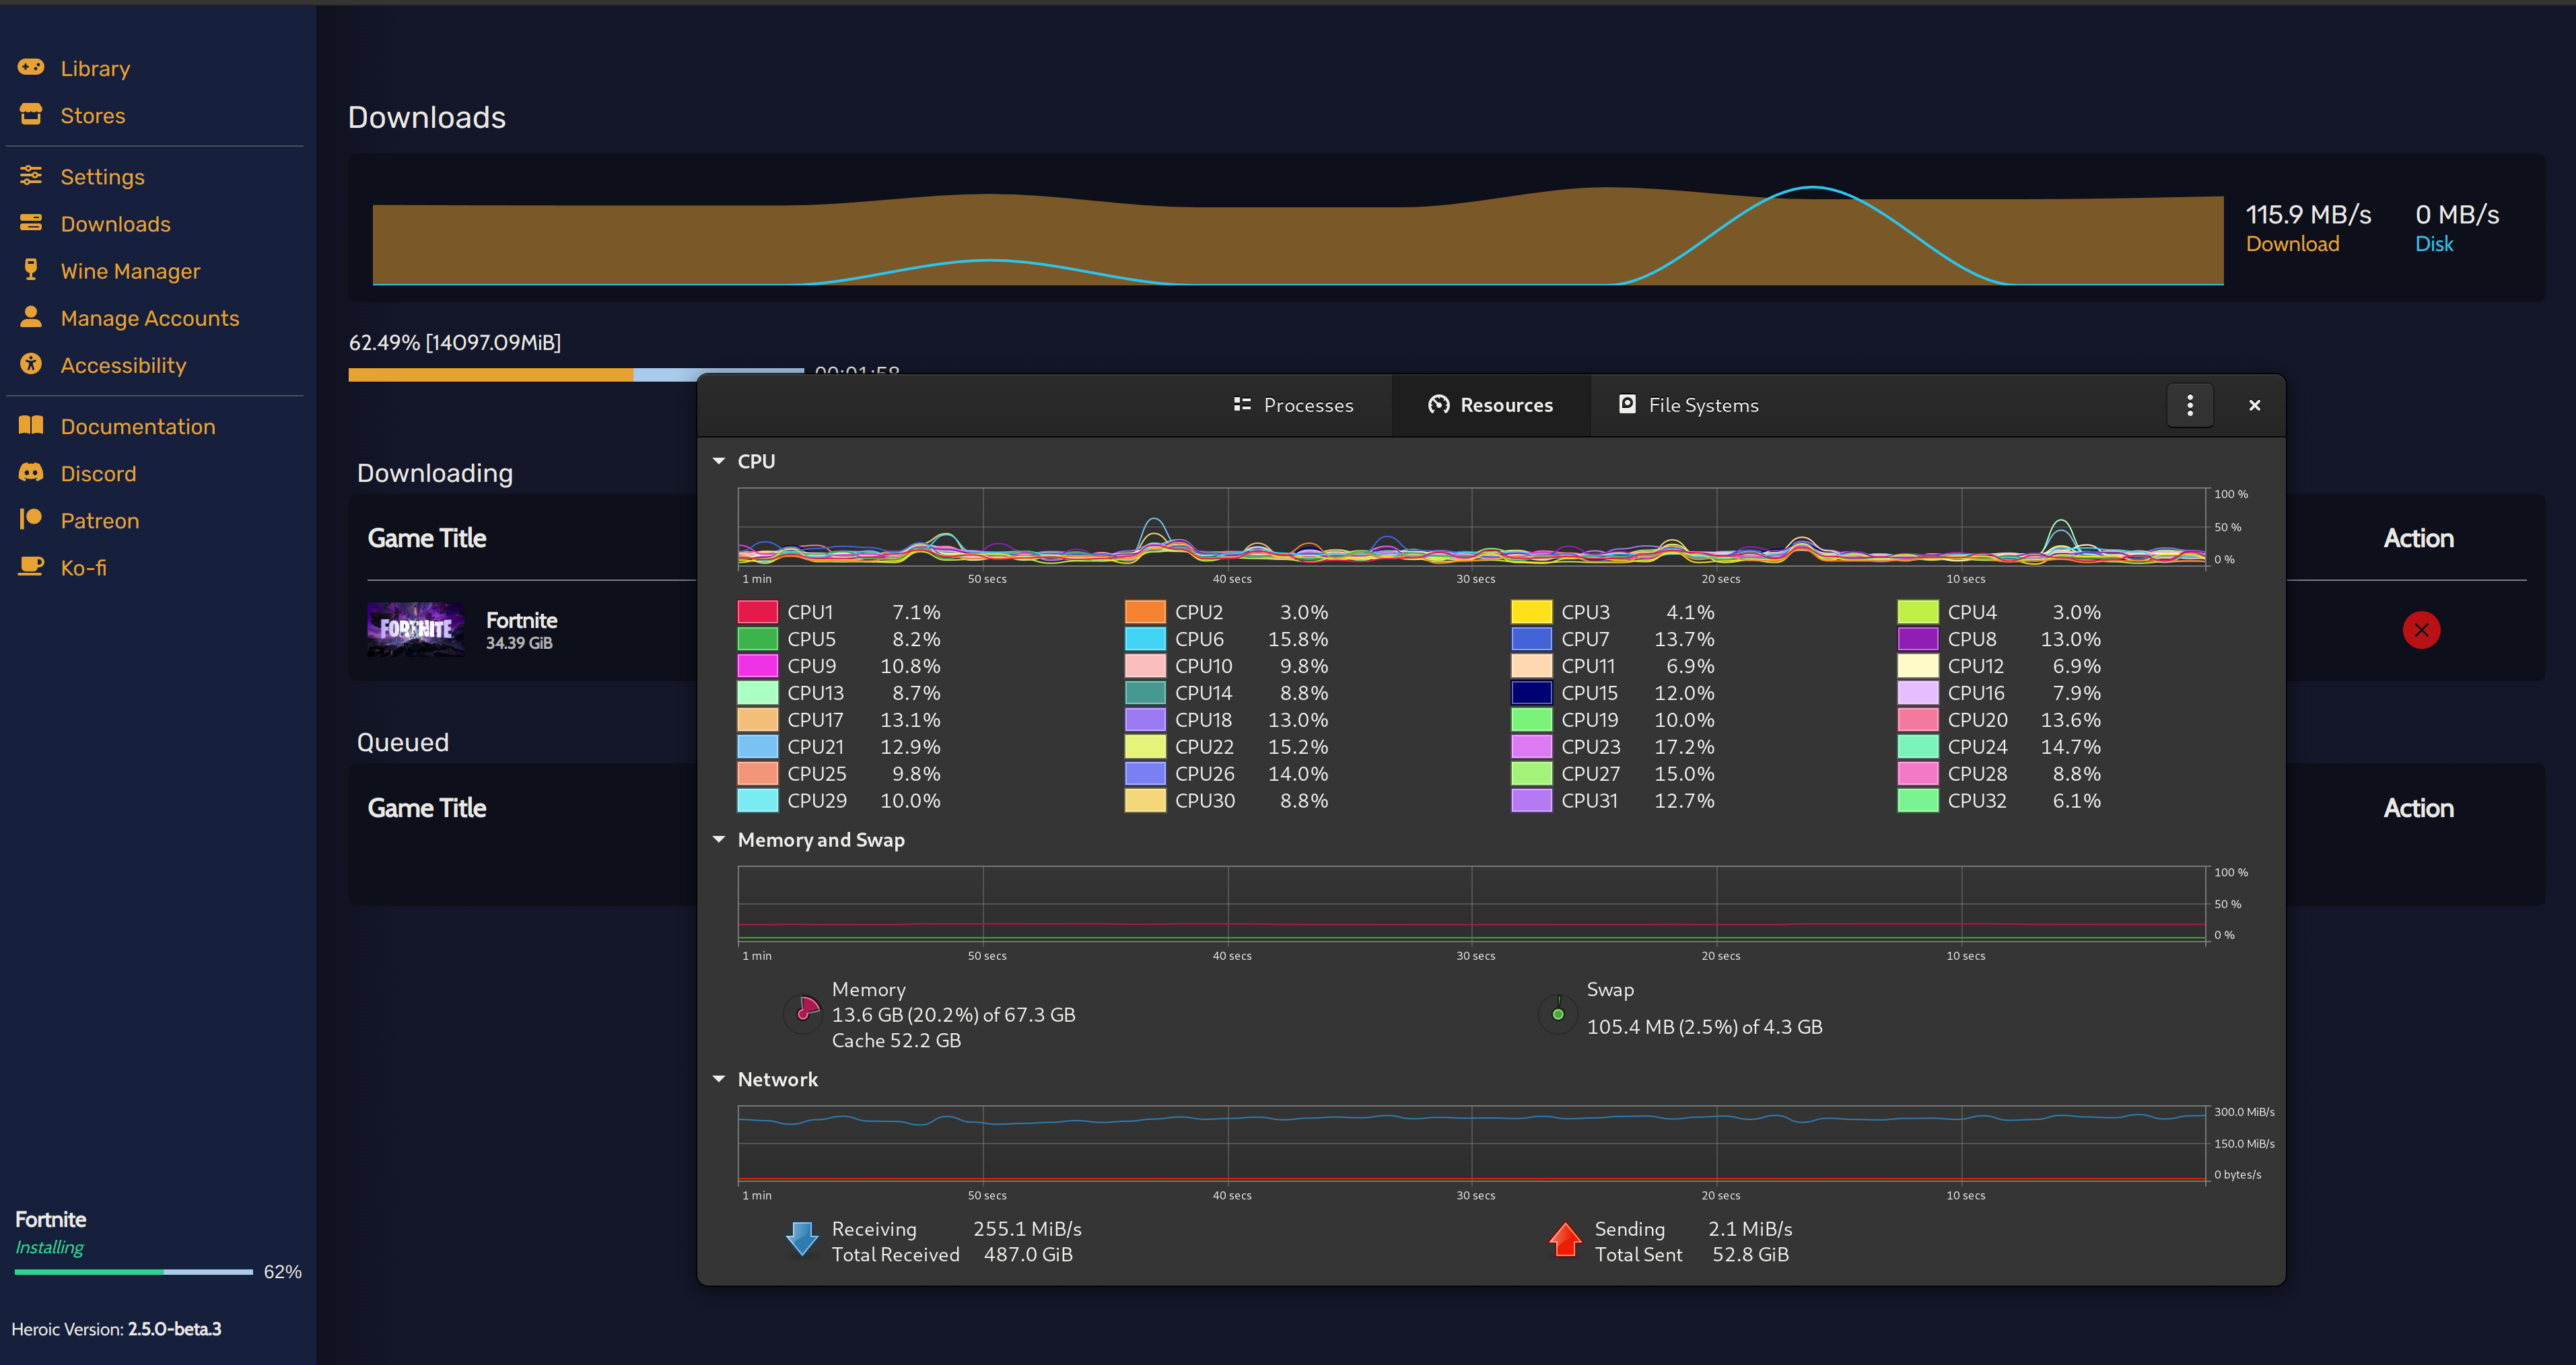Open the Patreon page
Image resolution: width=2576 pixels, height=1365 pixels.
[100, 520]
